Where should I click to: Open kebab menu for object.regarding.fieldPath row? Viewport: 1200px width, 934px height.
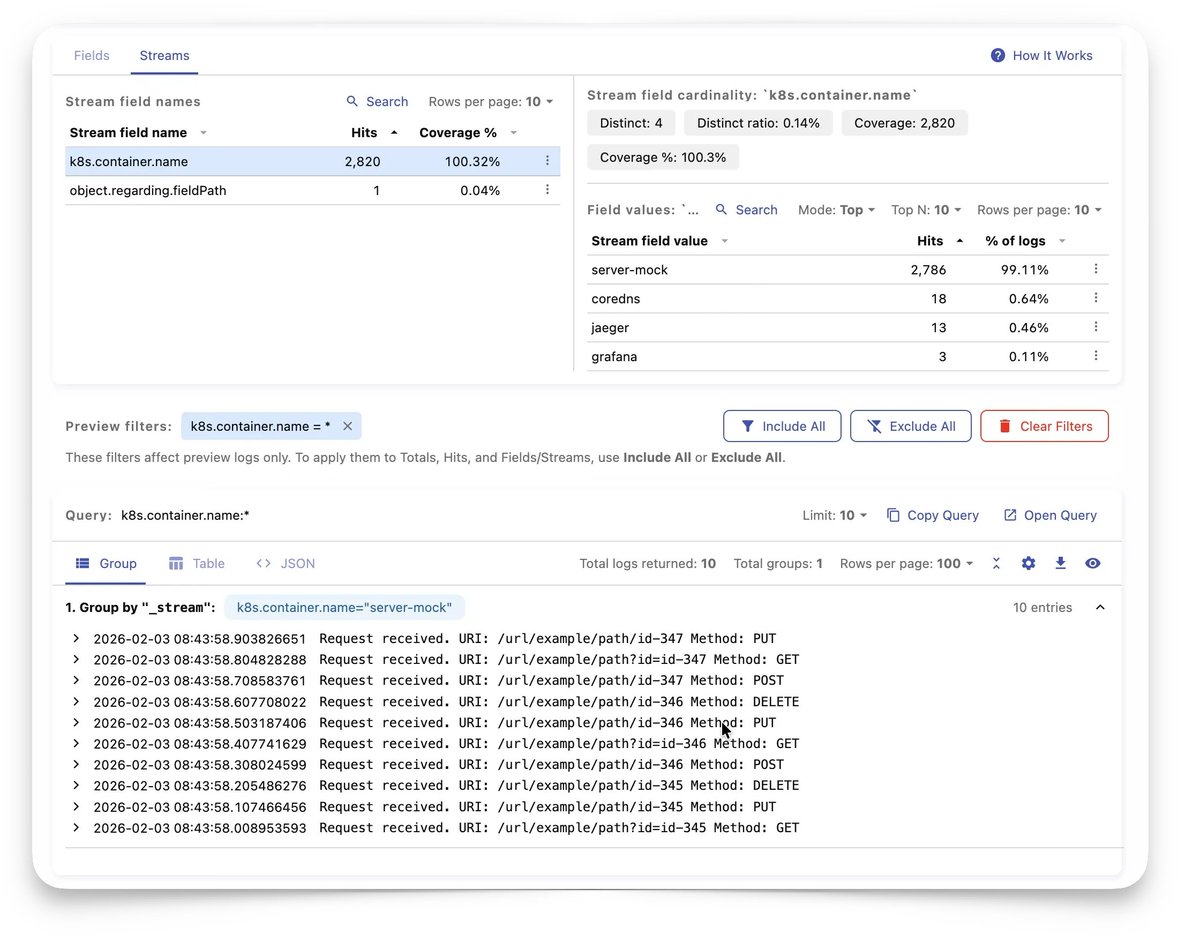(547, 190)
